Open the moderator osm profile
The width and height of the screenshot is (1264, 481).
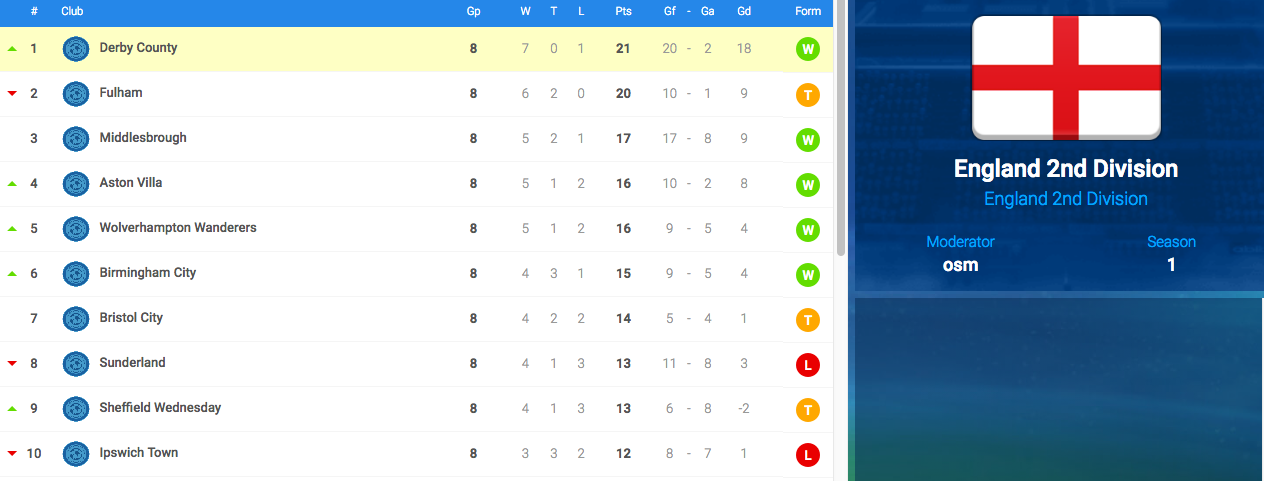pyautogui.click(x=960, y=265)
